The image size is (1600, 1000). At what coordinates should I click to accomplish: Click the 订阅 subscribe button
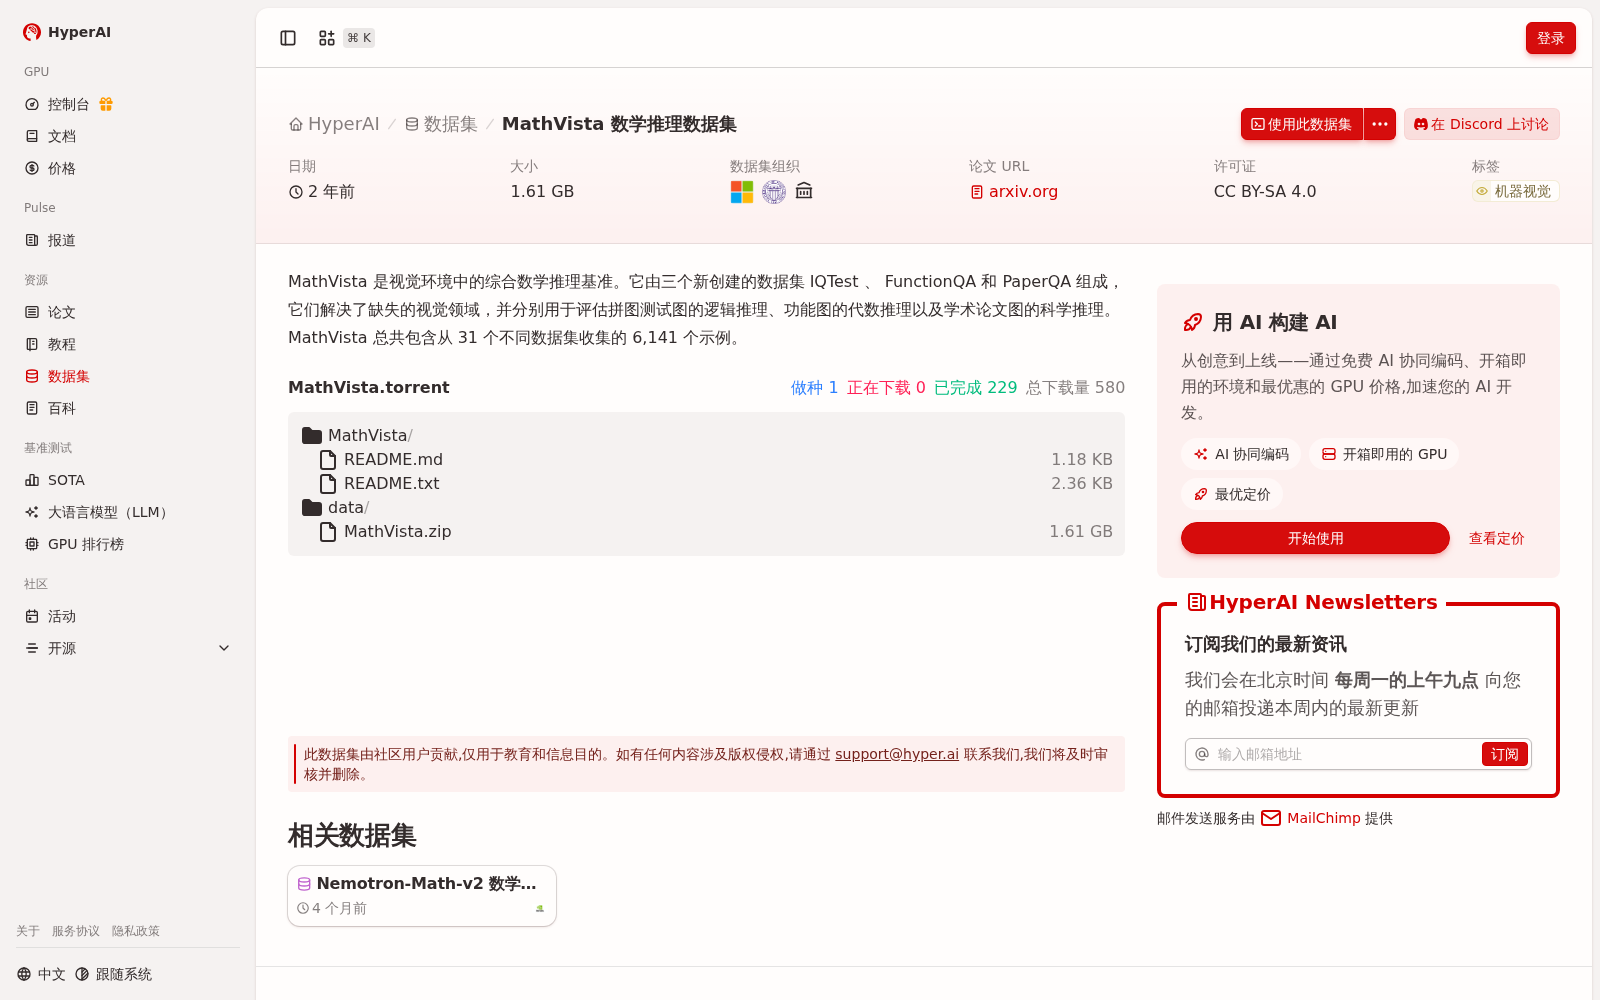(1504, 754)
